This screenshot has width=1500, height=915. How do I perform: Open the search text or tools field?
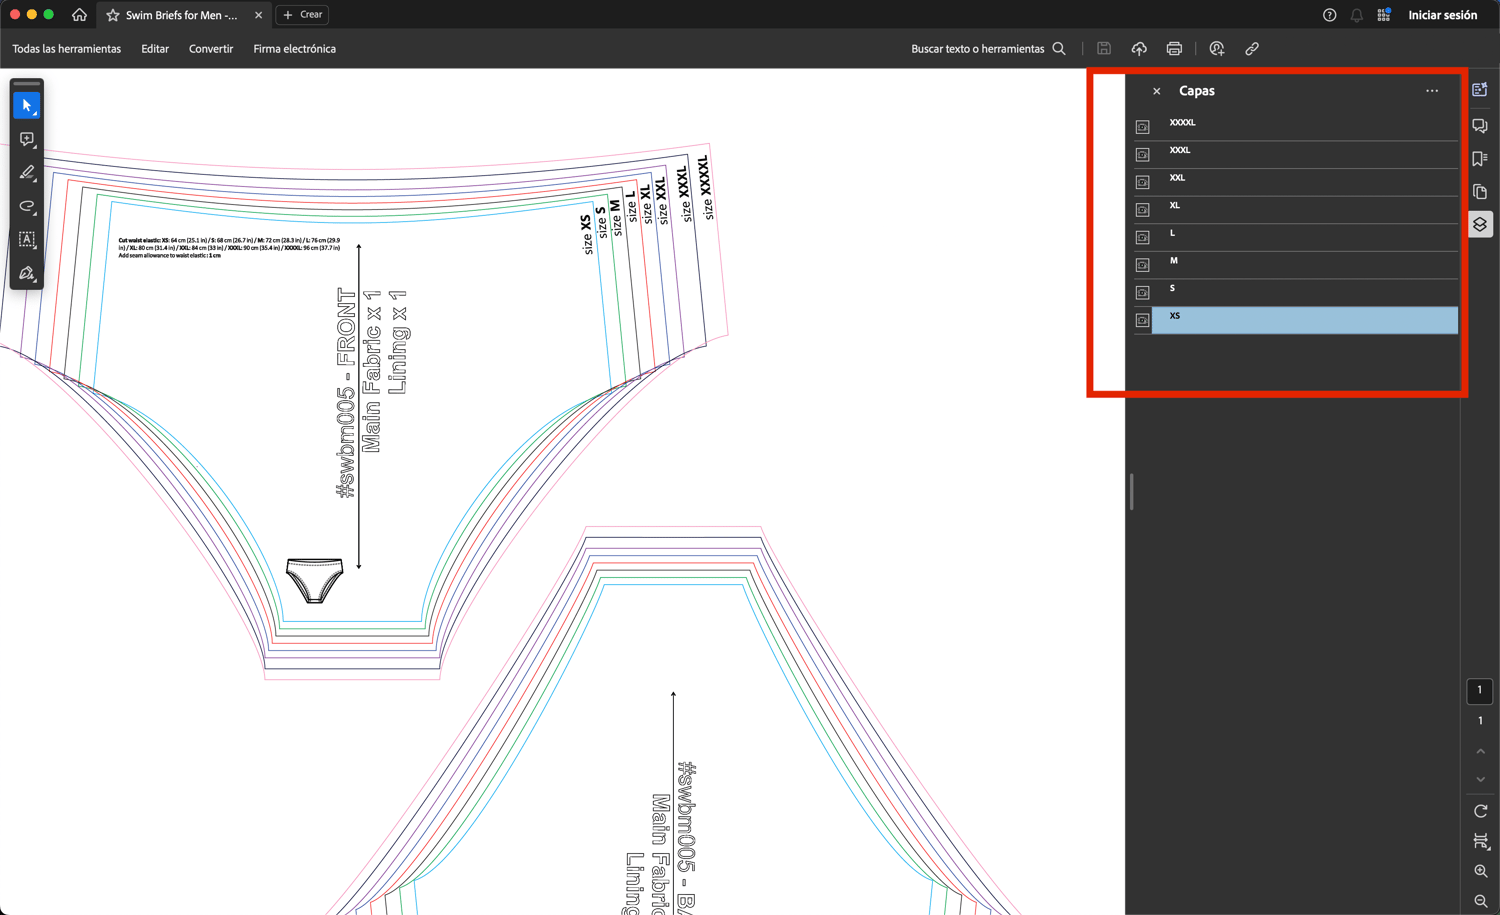click(x=988, y=49)
